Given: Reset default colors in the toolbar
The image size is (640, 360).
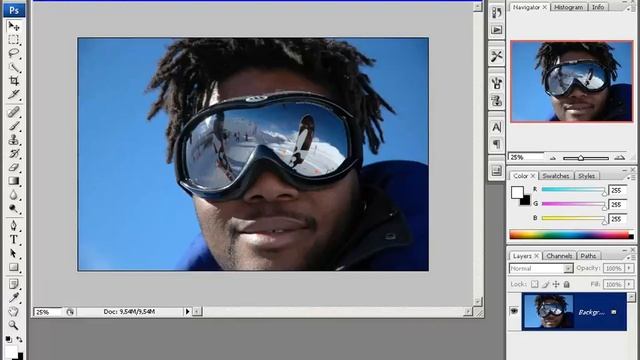Looking at the screenshot, I should 9,339.
